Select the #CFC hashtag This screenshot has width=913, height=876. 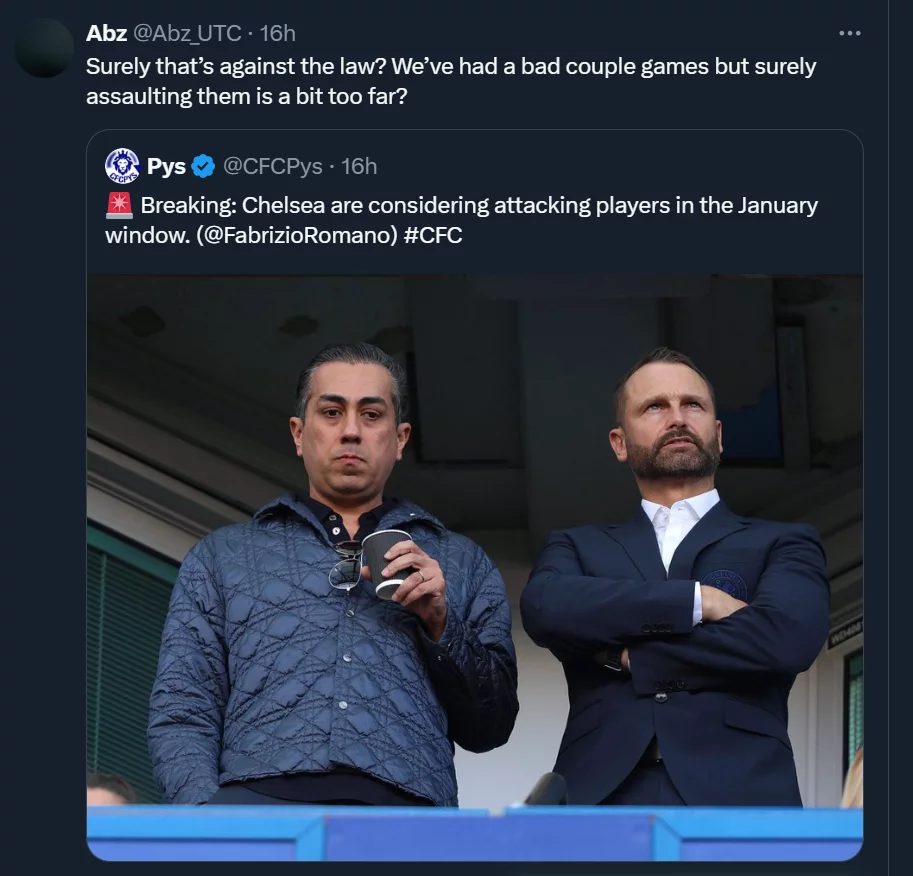434,236
